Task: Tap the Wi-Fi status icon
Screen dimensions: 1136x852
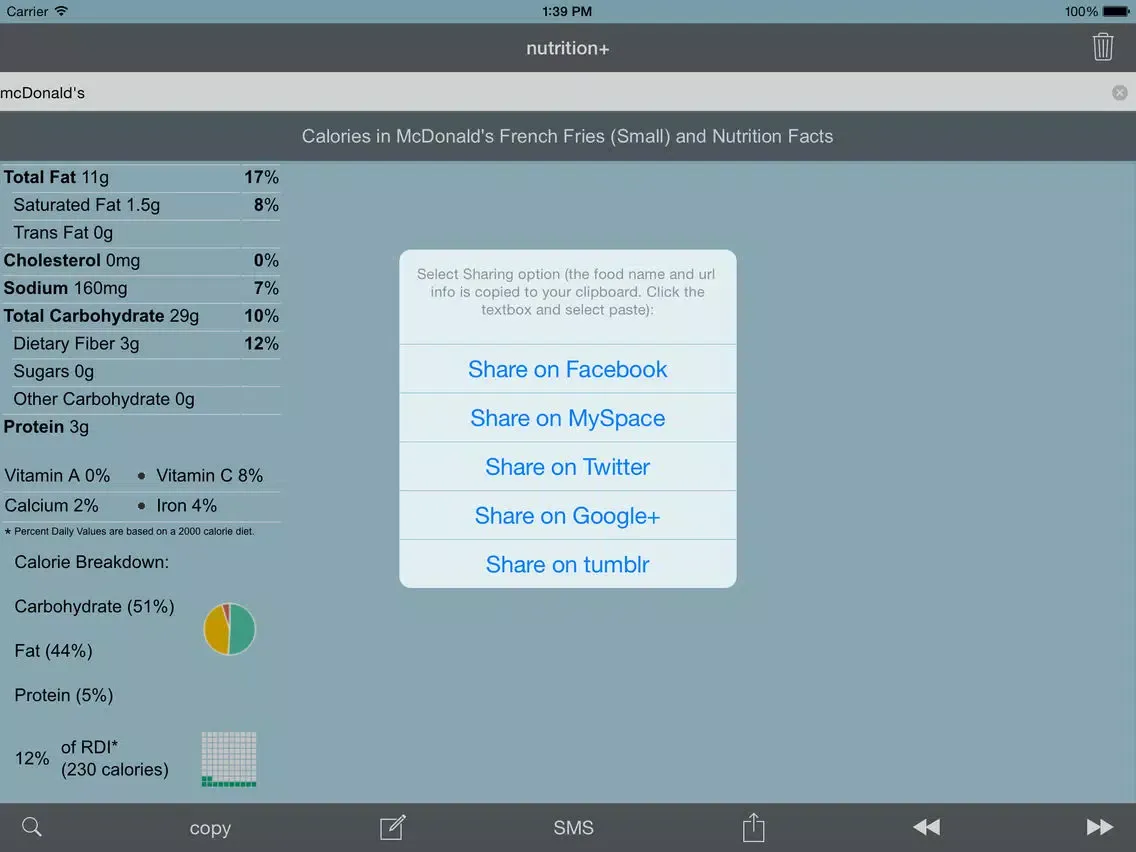Action: click(x=61, y=11)
